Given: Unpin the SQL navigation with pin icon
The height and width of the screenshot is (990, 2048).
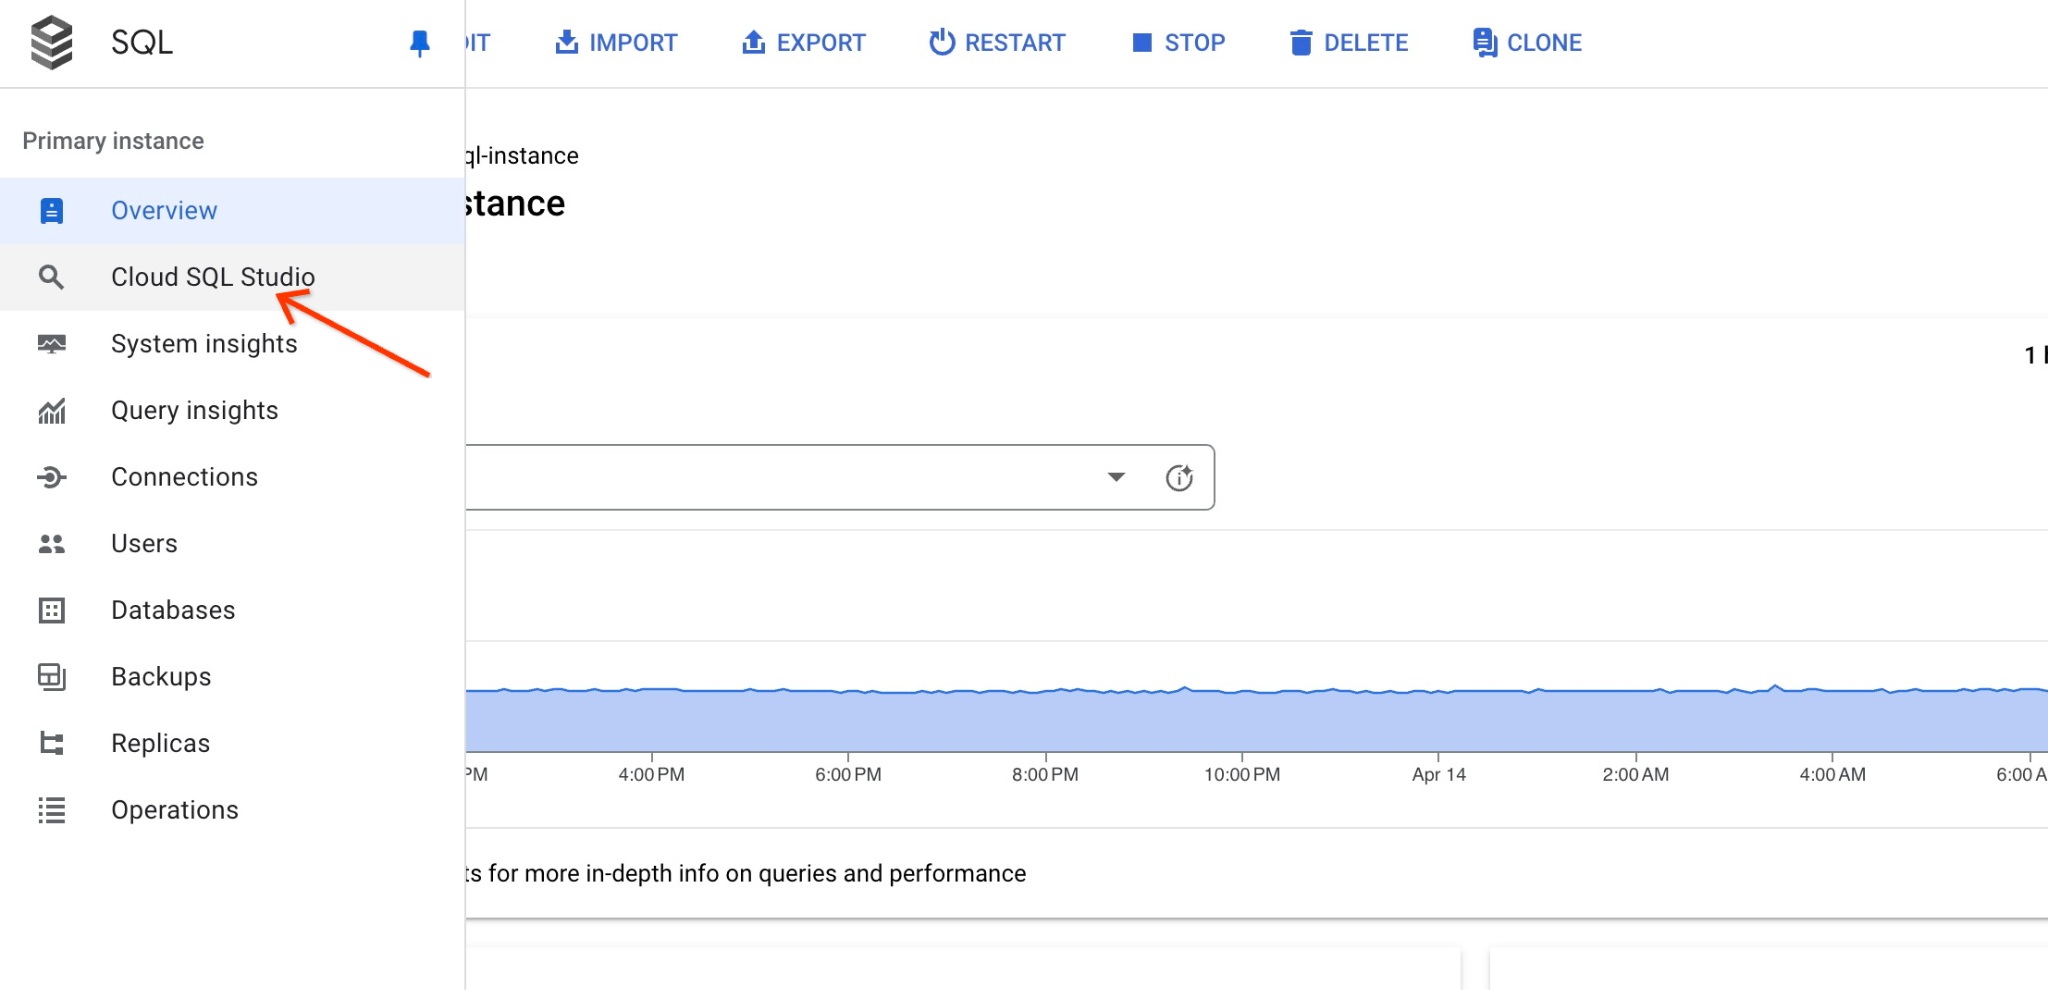Looking at the screenshot, I should coord(420,43).
